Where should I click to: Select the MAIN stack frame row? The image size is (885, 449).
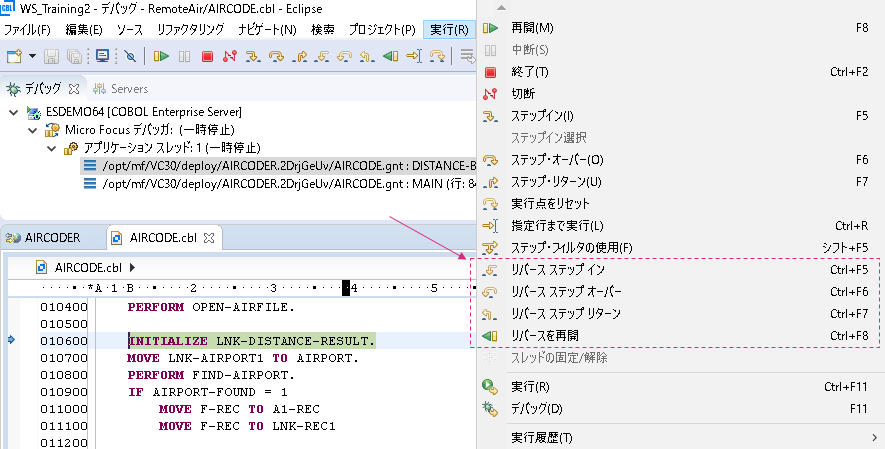click(279, 184)
